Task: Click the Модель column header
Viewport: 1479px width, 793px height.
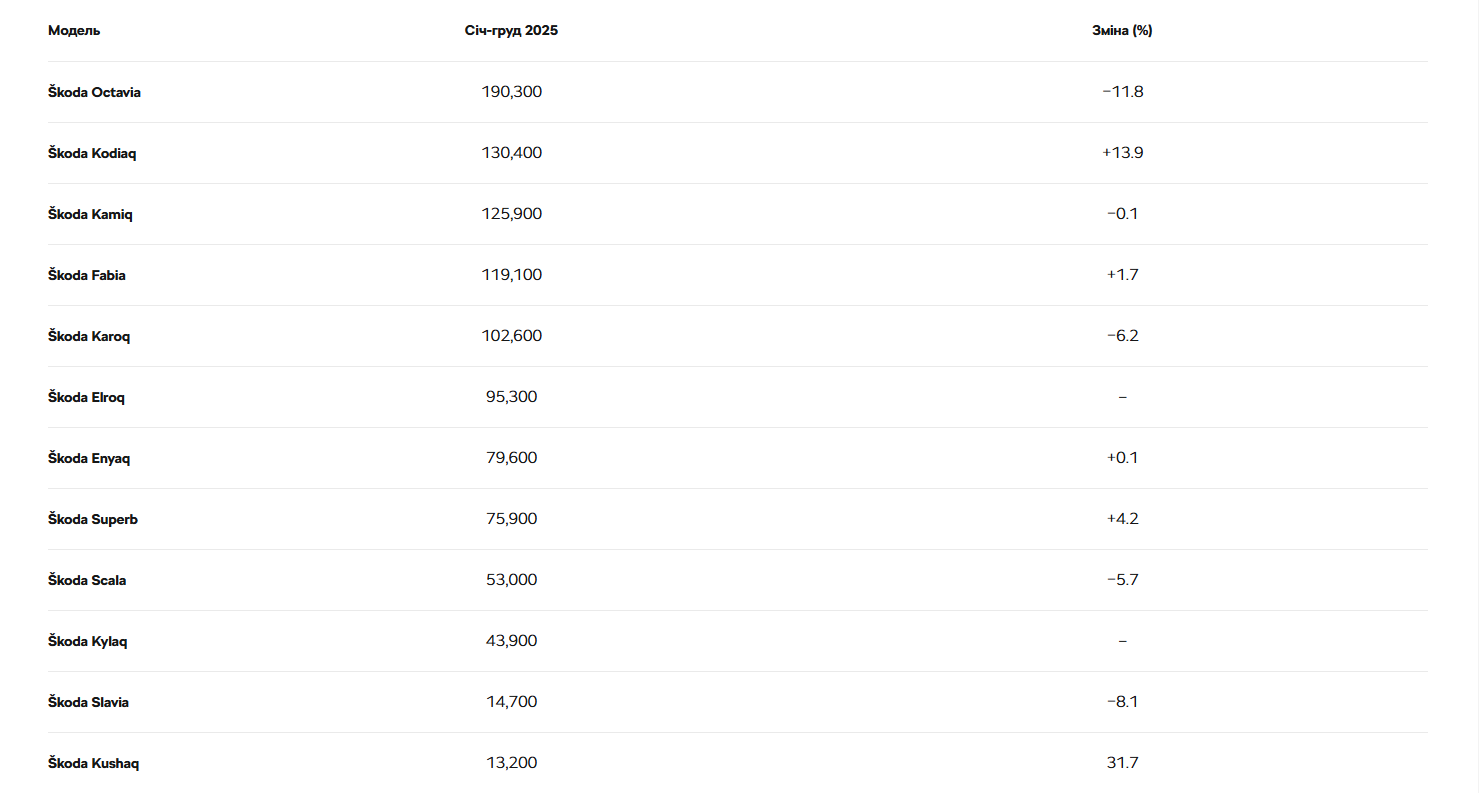Action: click(x=74, y=31)
